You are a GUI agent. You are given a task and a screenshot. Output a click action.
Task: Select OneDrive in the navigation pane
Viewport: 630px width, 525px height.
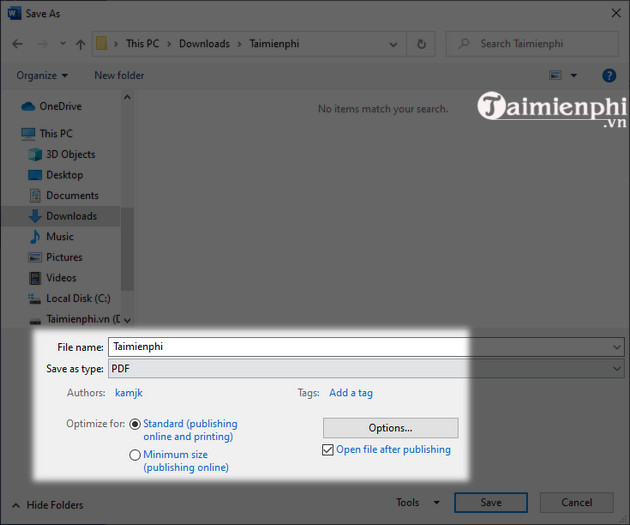pos(60,106)
